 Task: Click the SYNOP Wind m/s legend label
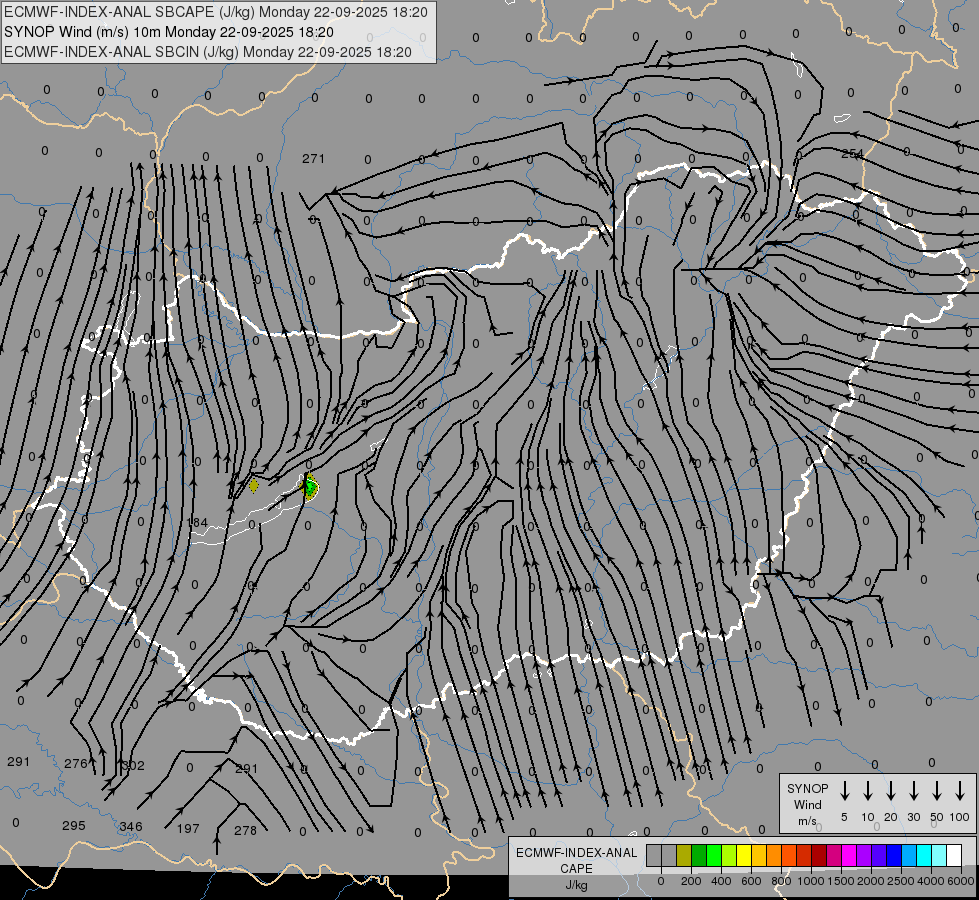[807, 804]
